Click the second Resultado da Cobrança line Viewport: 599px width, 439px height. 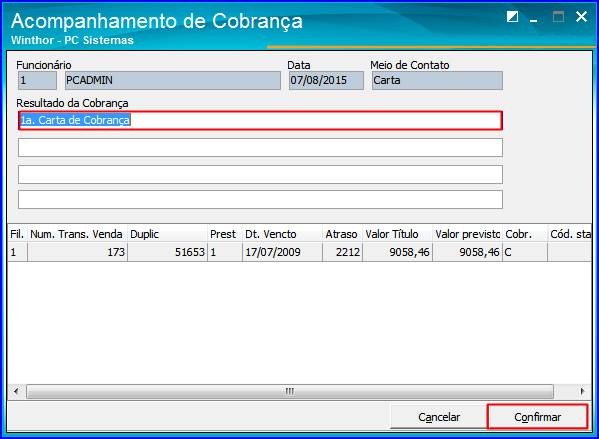[260, 147]
